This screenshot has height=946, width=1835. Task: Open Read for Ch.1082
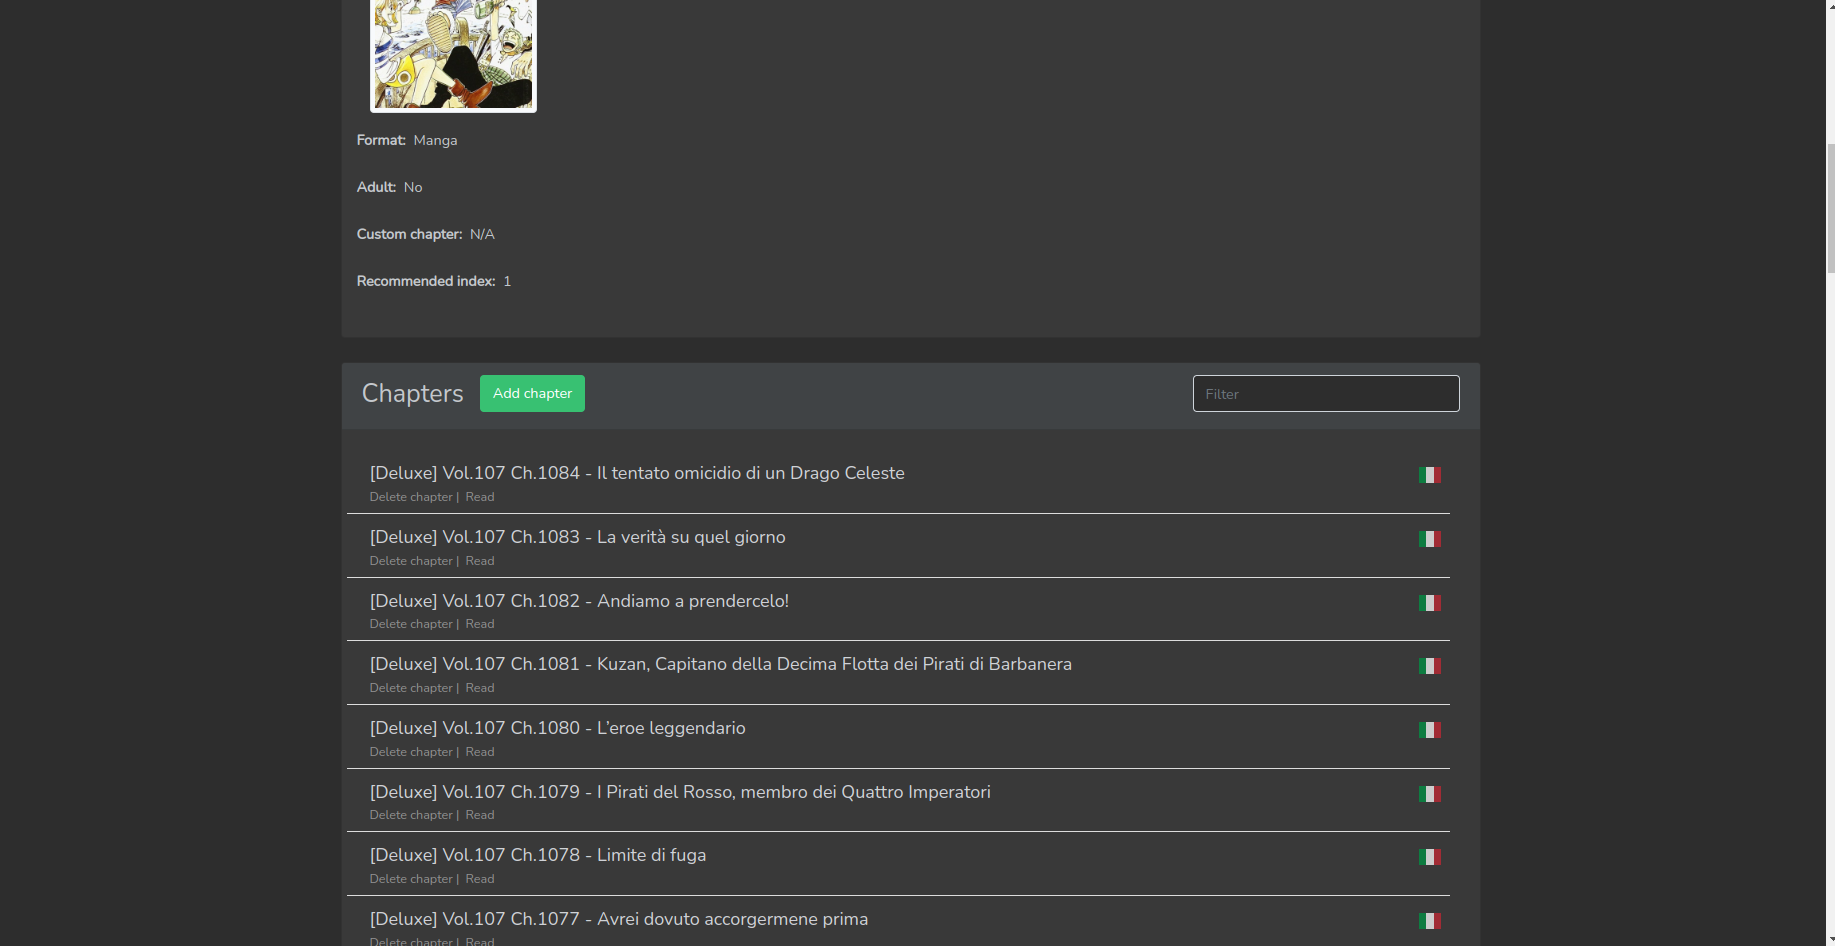click(479, 623)
